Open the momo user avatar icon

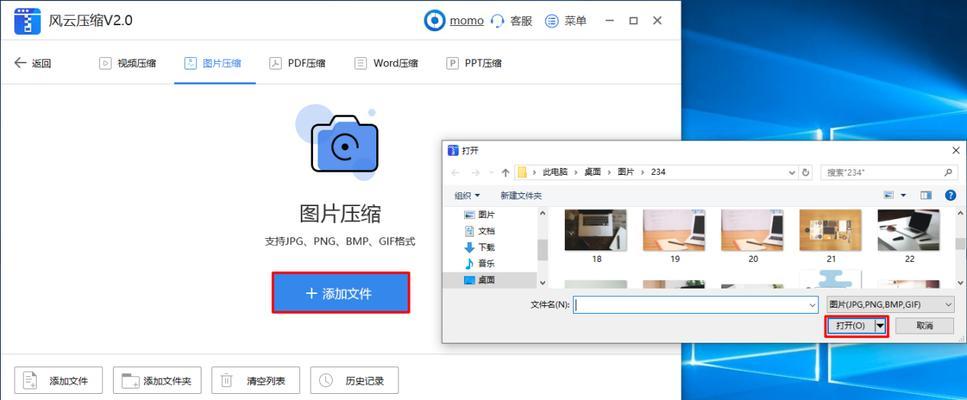click(x=435, y=21)
